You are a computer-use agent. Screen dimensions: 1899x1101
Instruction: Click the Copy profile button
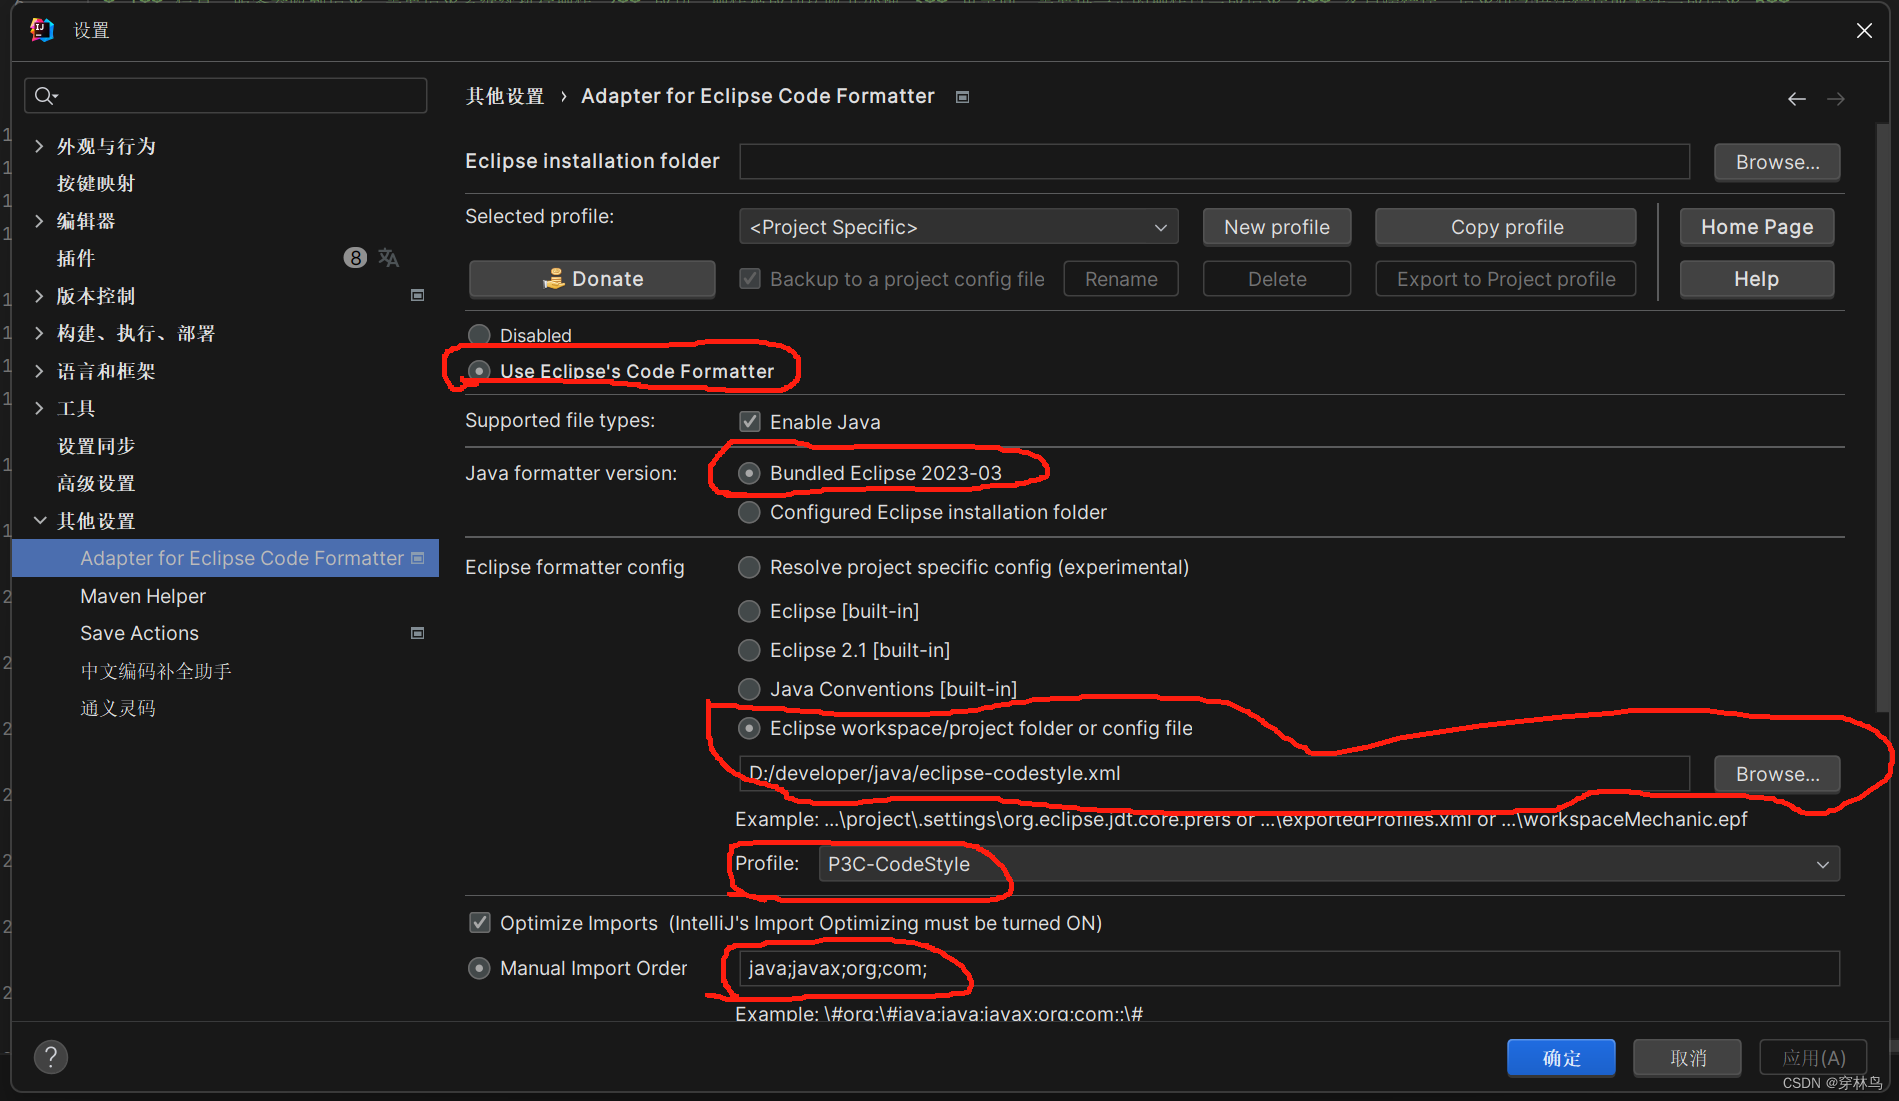click(x=1506, y=227)
